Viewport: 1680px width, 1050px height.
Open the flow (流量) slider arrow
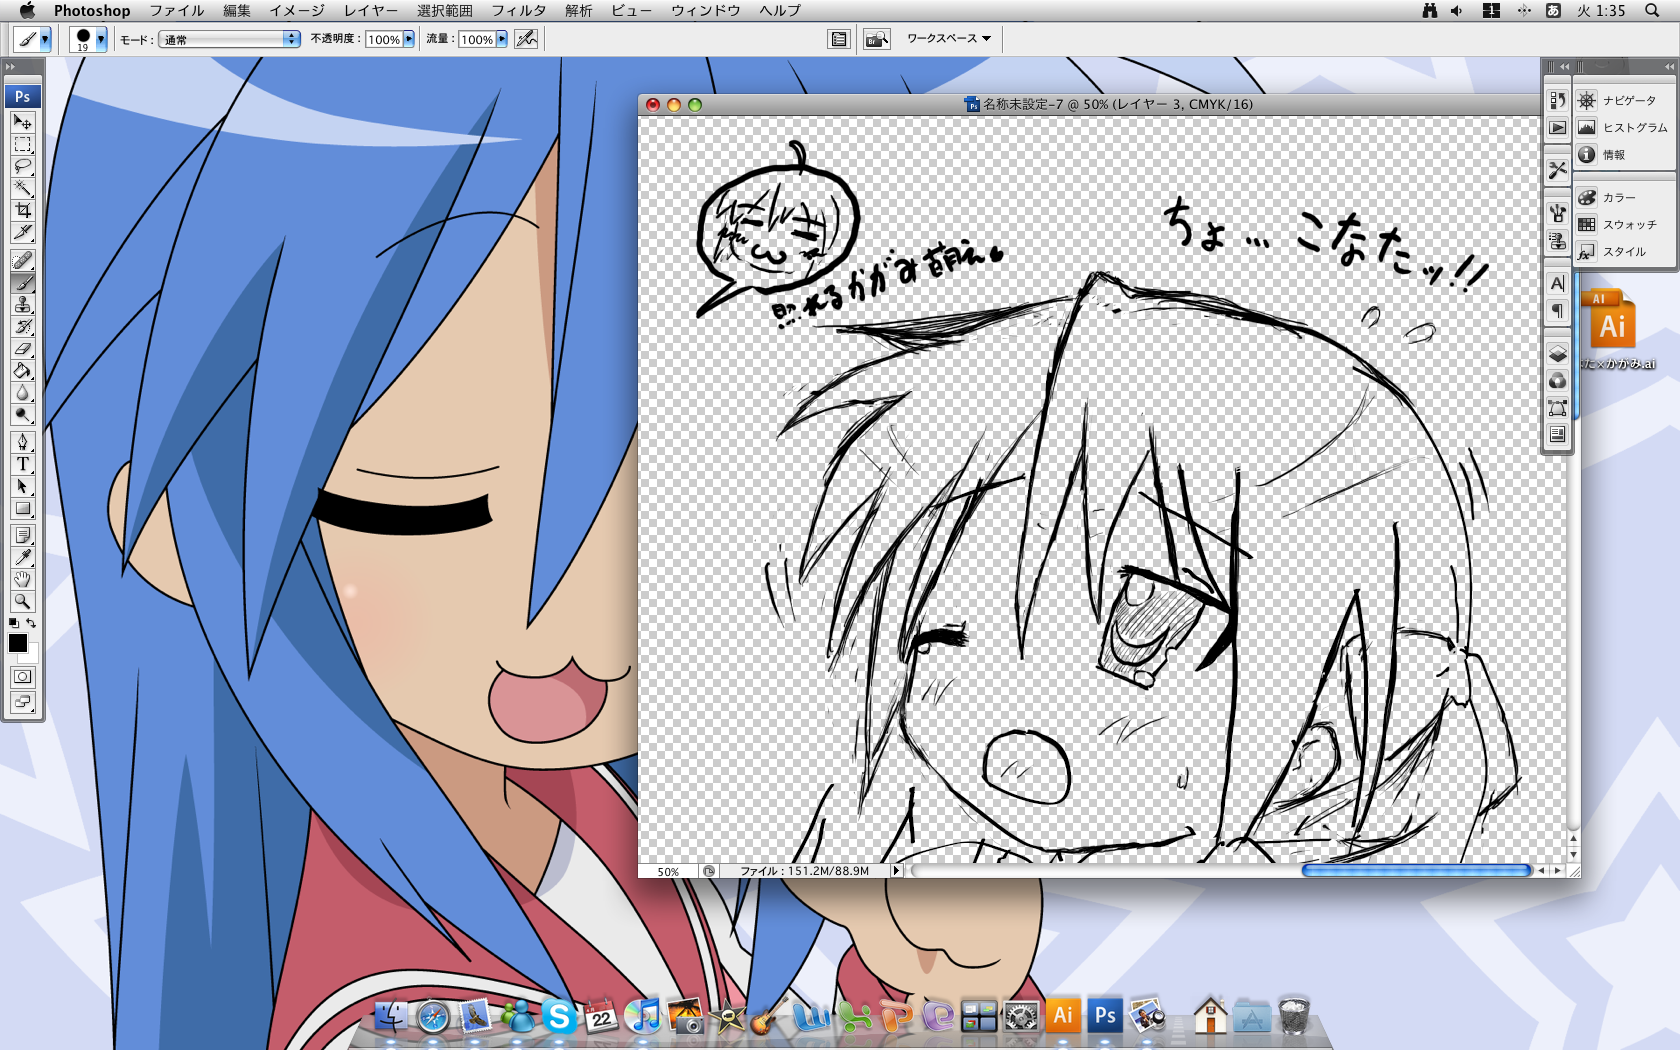(x=502, y=39)
